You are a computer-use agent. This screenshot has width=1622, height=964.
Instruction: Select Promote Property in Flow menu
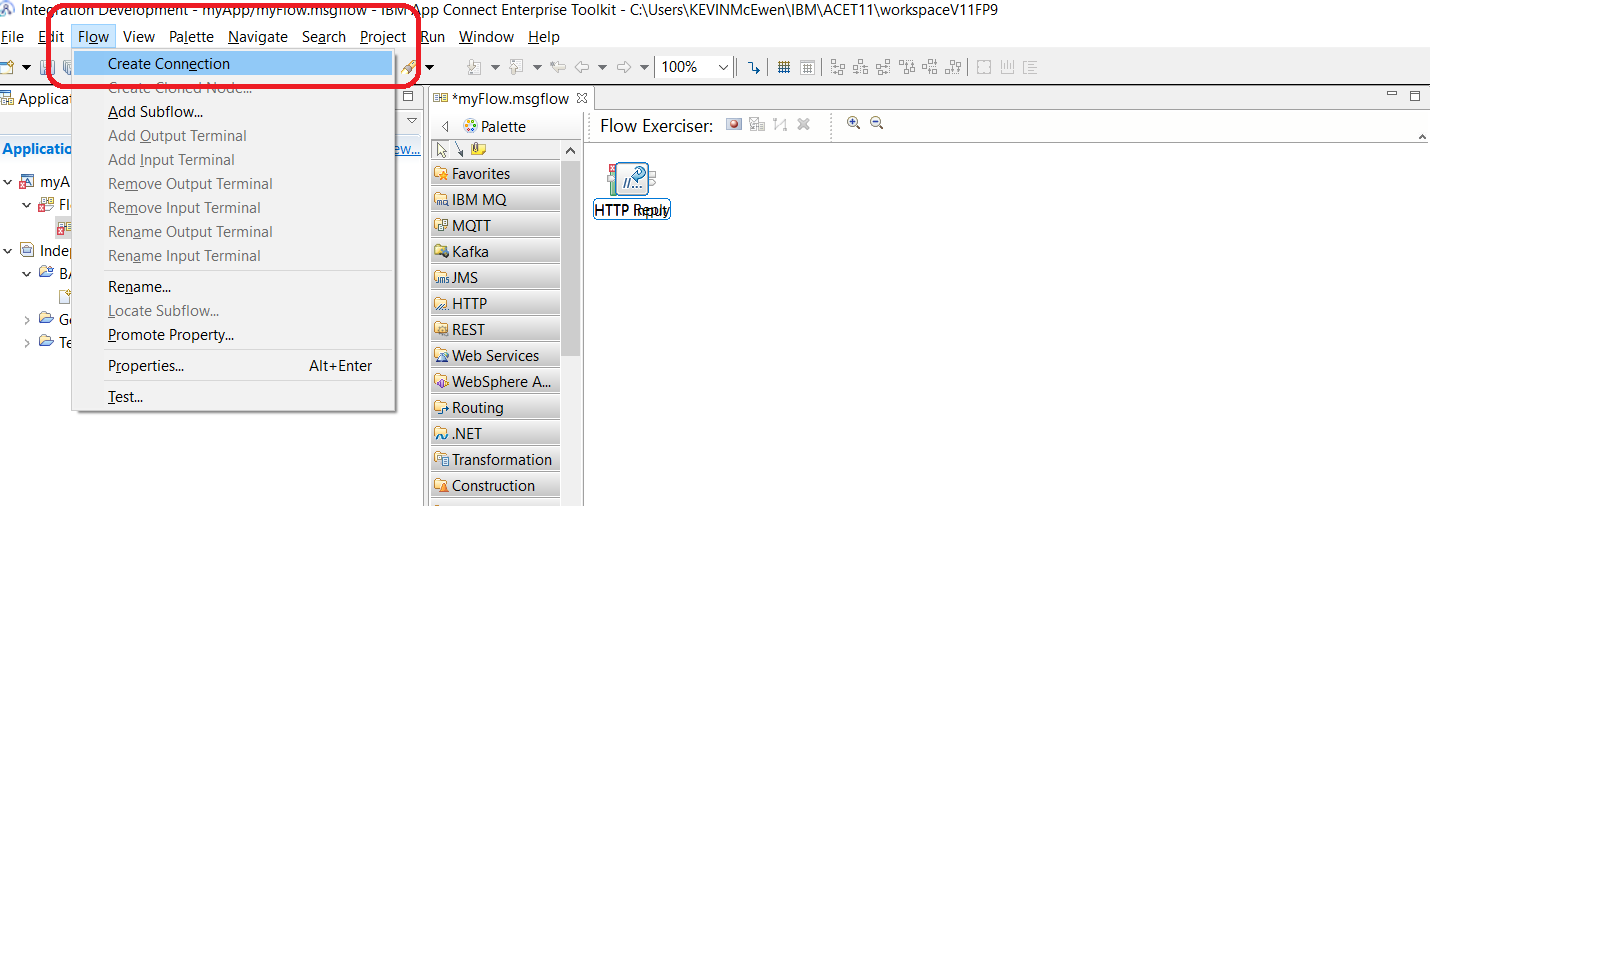[x=171, y=335]
